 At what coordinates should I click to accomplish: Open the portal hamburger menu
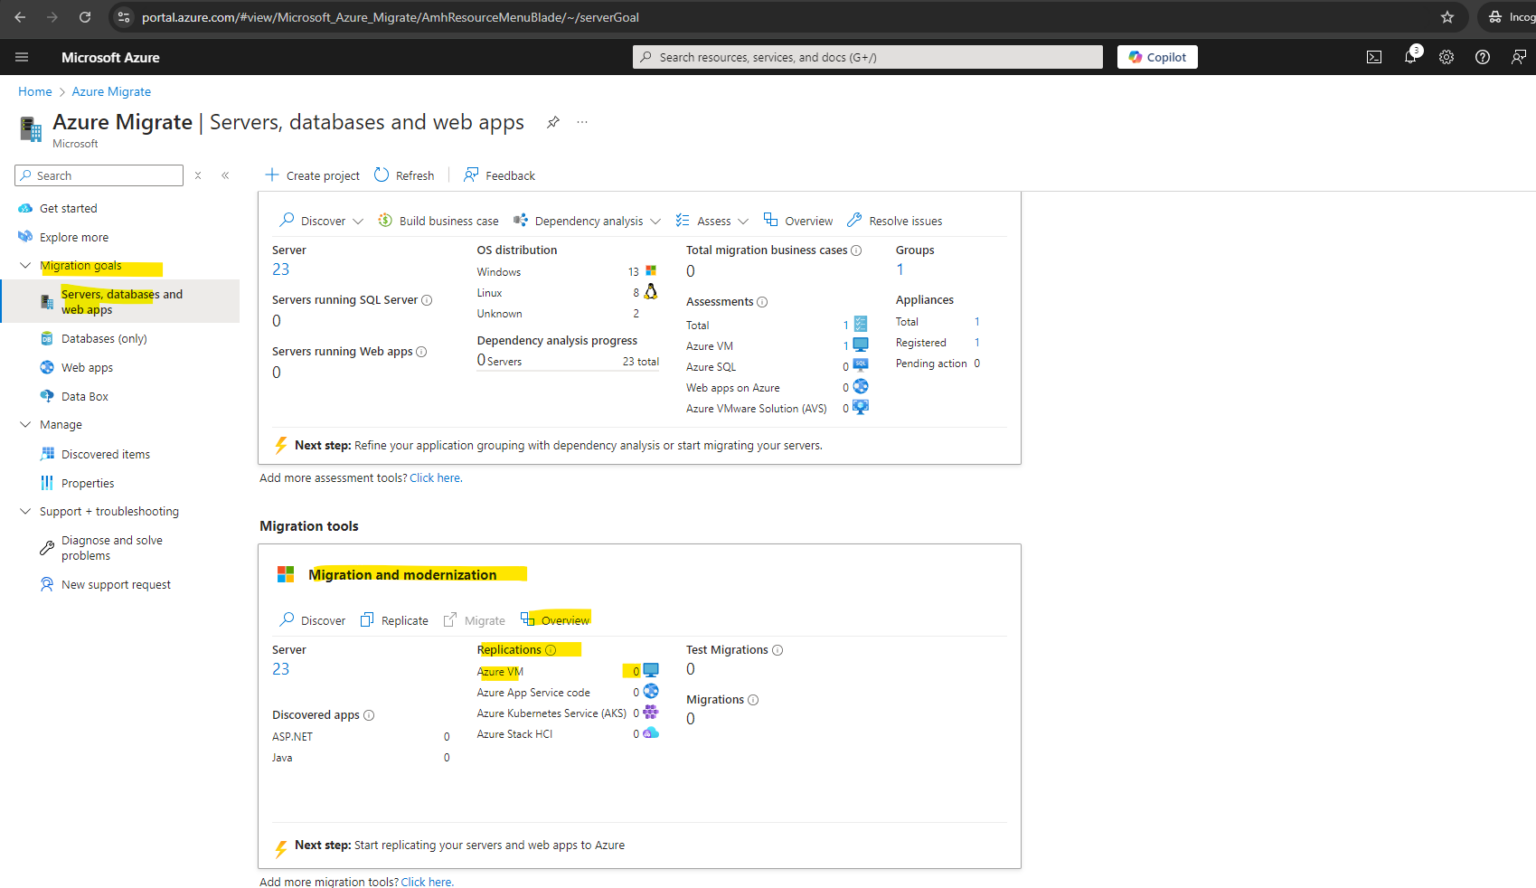coord(22,57)
